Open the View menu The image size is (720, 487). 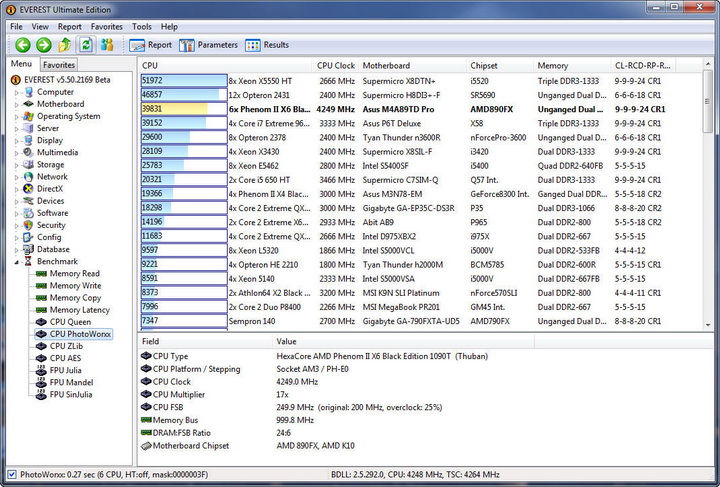pyautogui.click(x=40, y=27)
